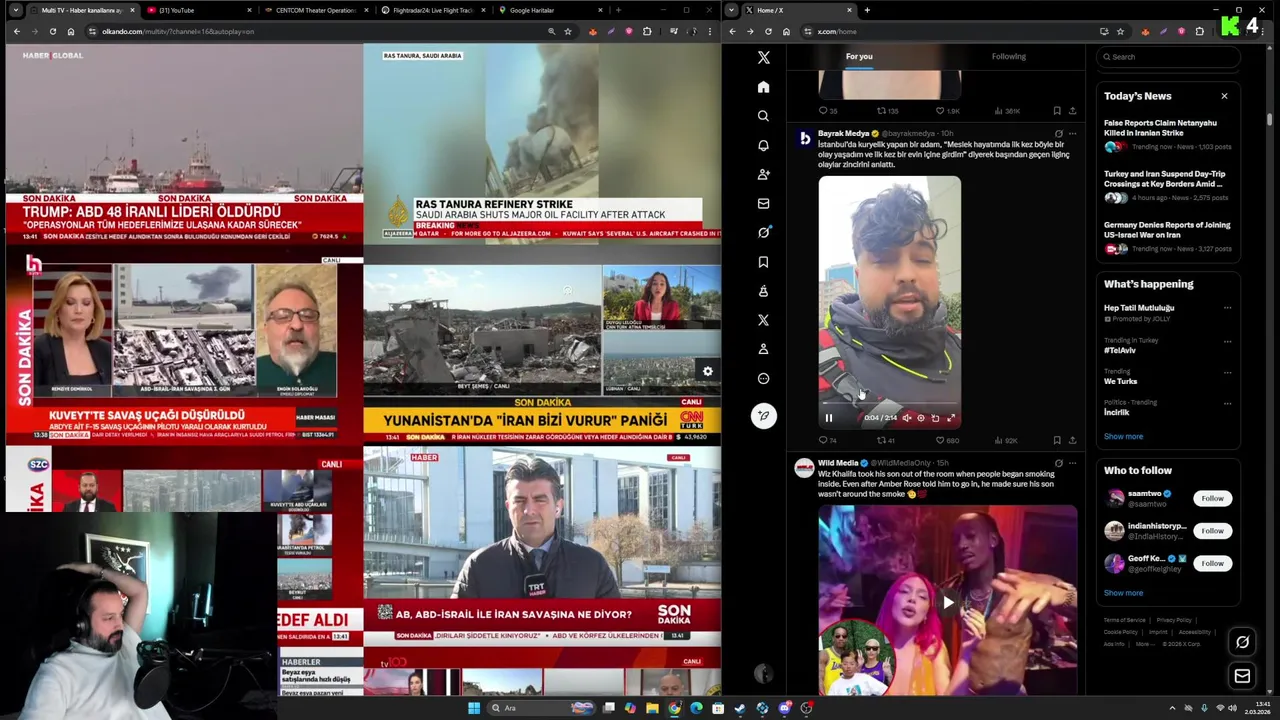This screenshot has width=1280, height=720.
Task: Switch to the Google Haritalar tab
Action: click(550, 10)
